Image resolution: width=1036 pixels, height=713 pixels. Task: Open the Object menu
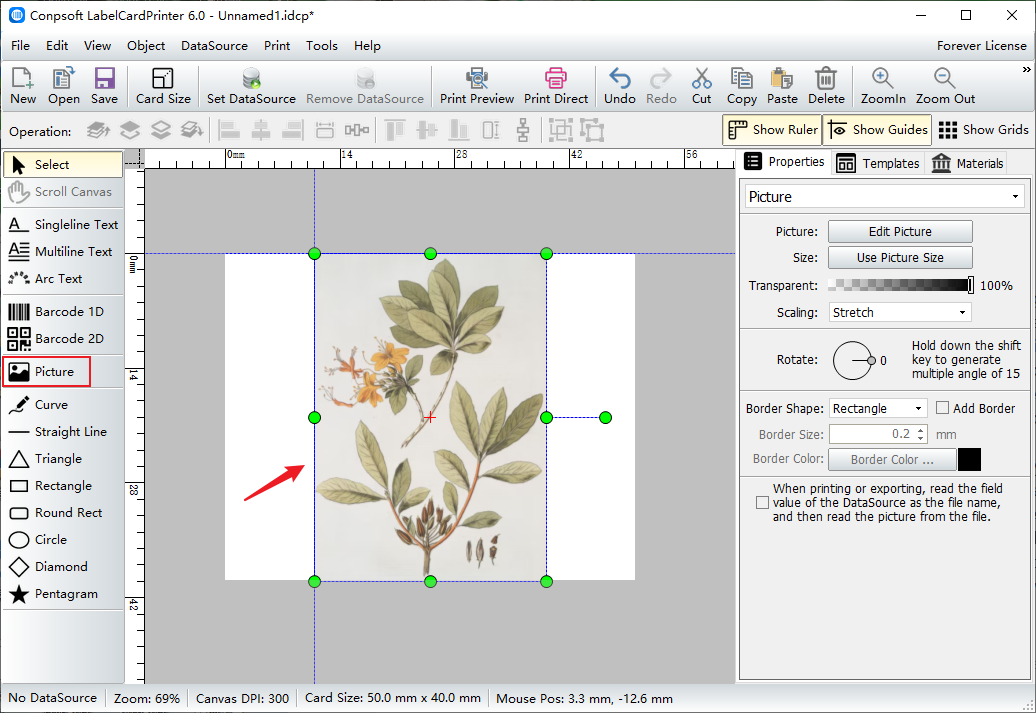click(x=146, y=46)
